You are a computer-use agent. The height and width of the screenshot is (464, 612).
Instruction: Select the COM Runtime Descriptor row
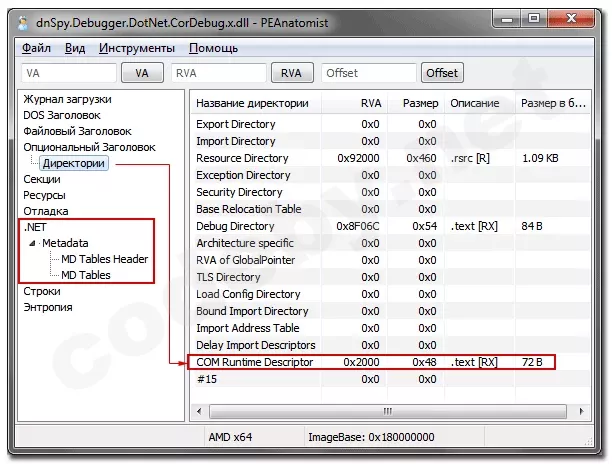pos(390,362)
